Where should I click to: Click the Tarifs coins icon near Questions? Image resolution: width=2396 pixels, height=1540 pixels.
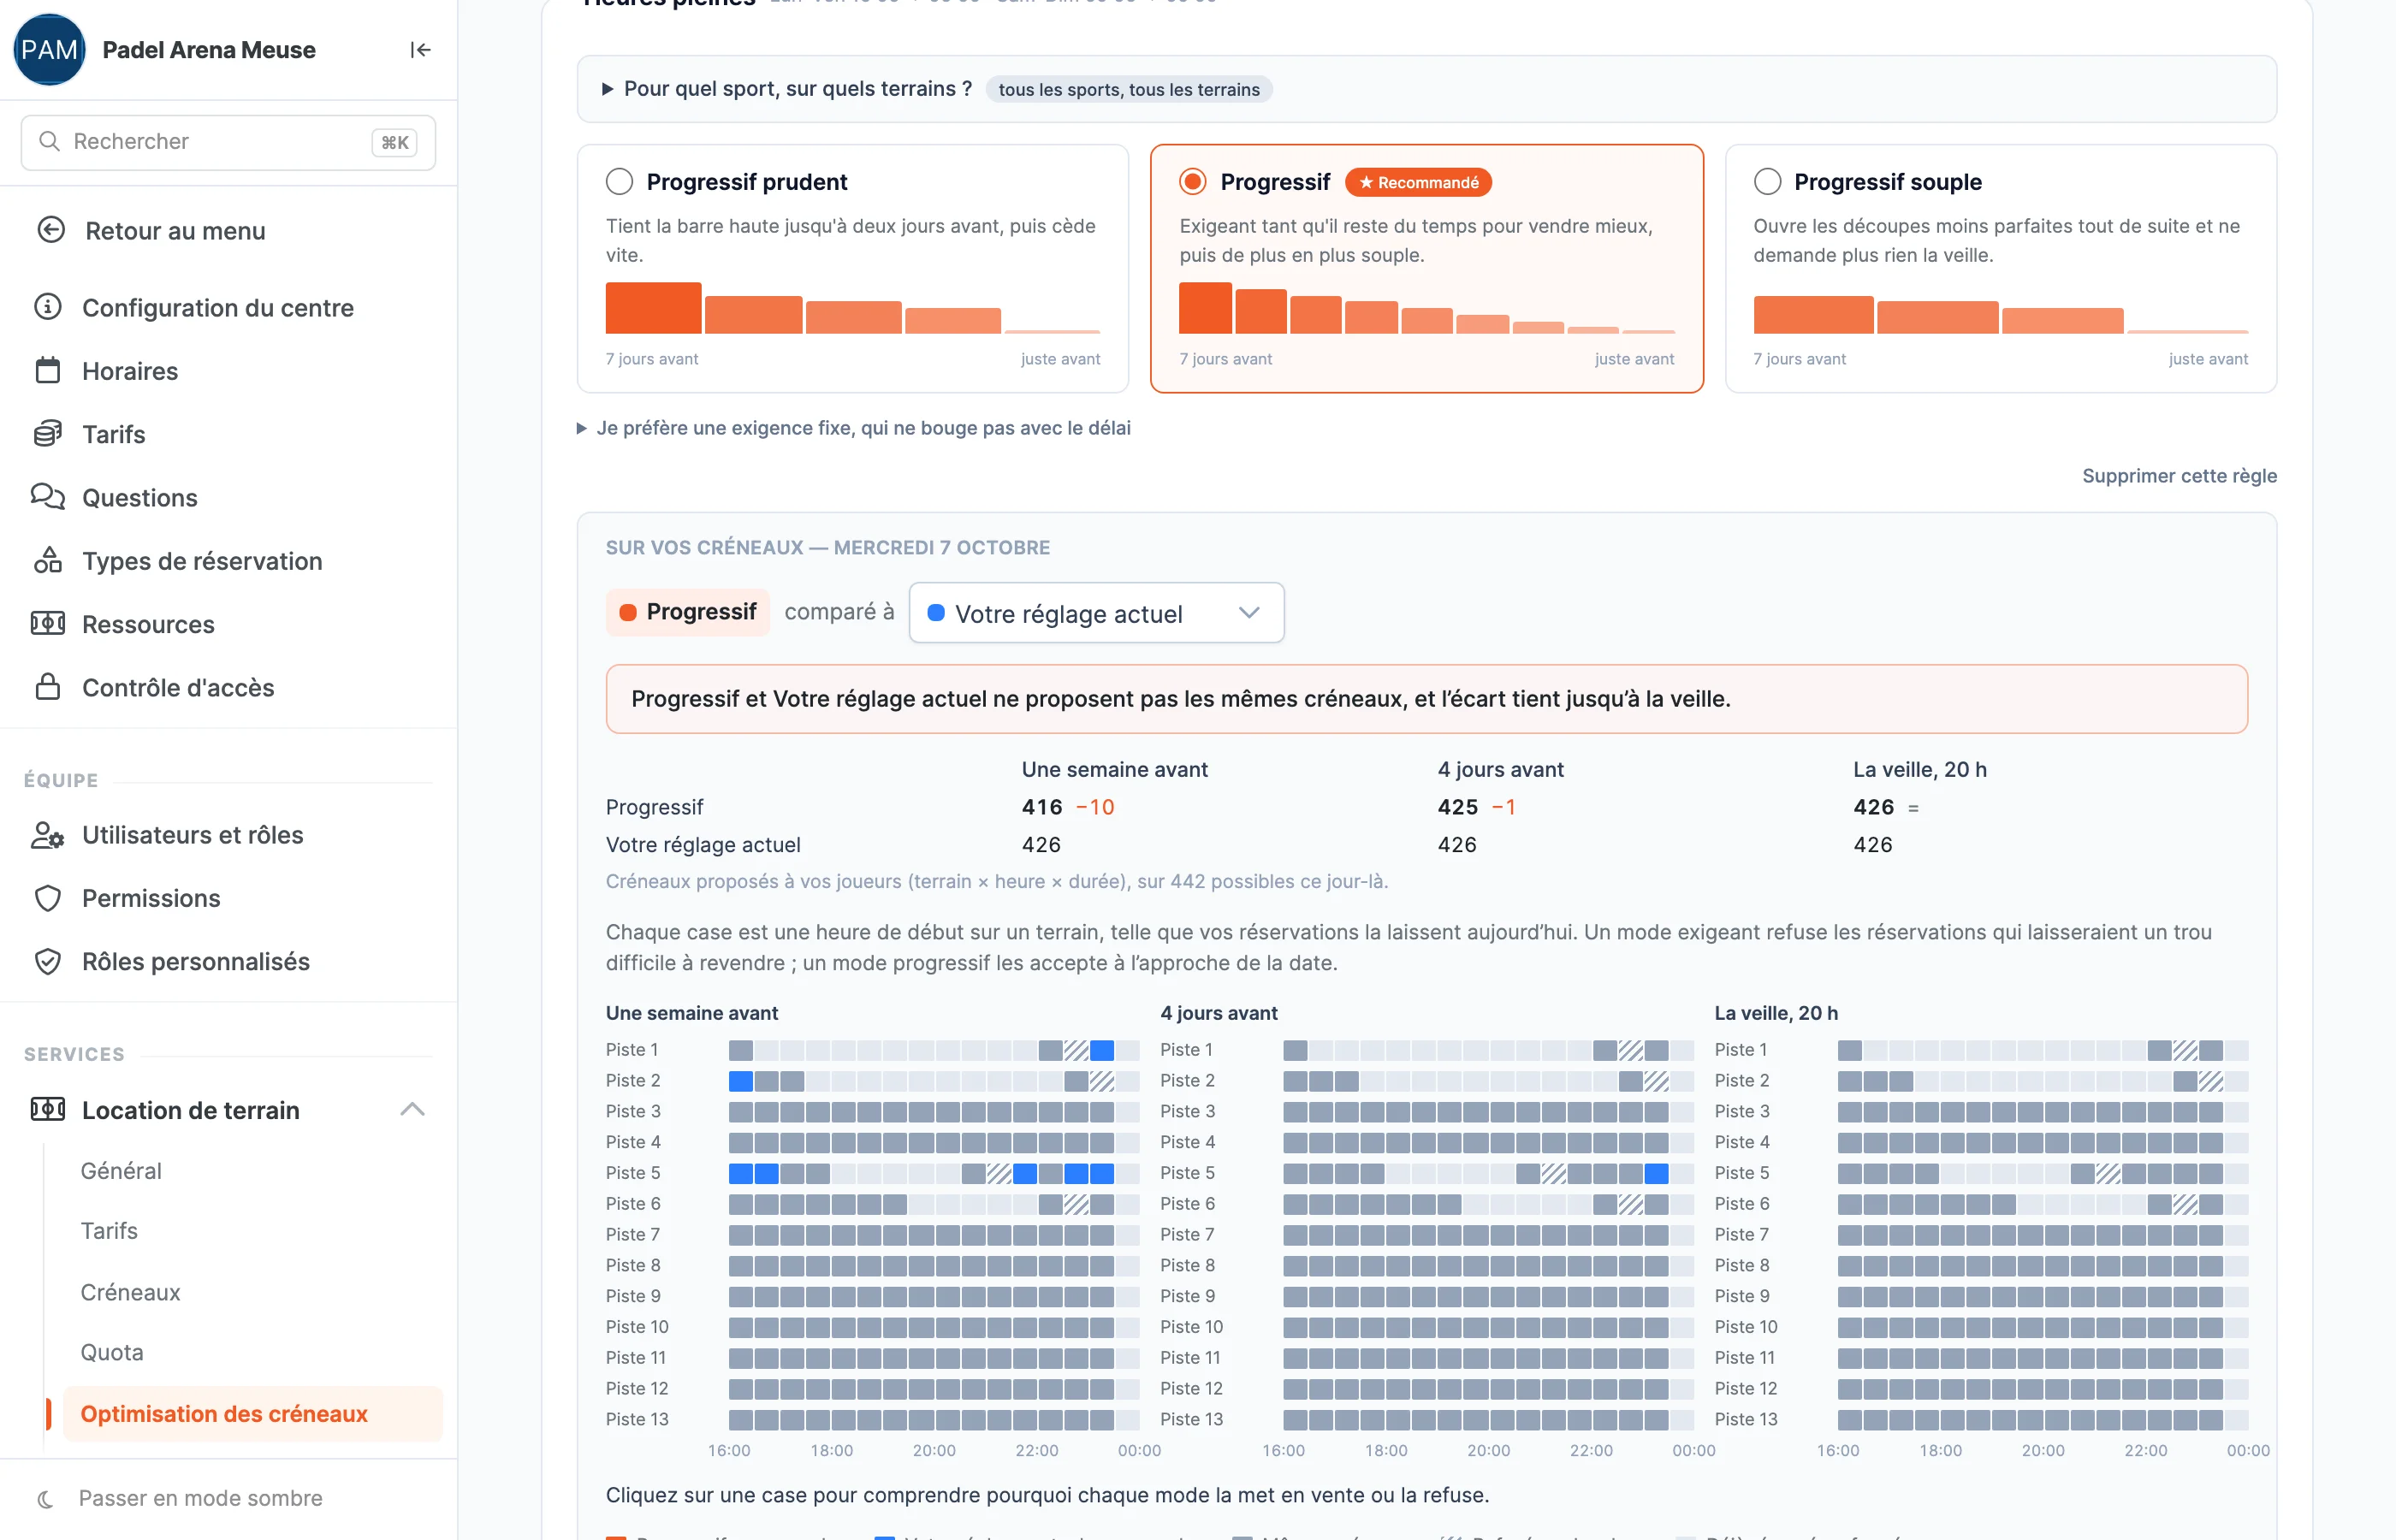coord(48,434)
